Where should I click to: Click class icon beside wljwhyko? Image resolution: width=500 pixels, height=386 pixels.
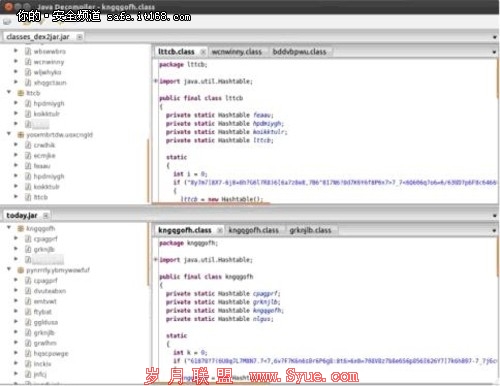(x=28, y=72)
